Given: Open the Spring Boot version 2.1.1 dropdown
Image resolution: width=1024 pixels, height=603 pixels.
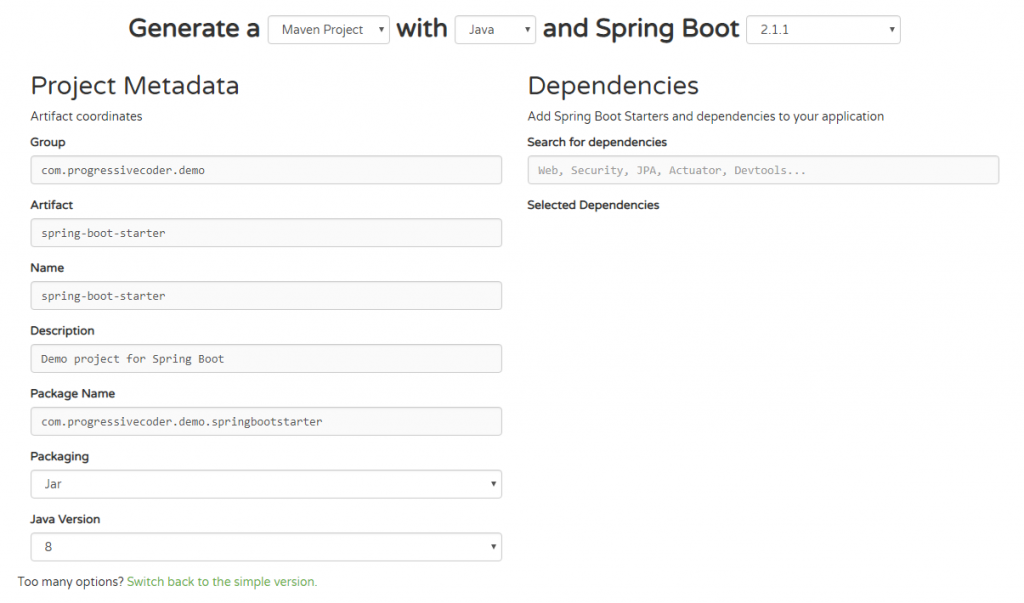Looking at the screenshot, I should pyautogui.click(x=823, y=29).
